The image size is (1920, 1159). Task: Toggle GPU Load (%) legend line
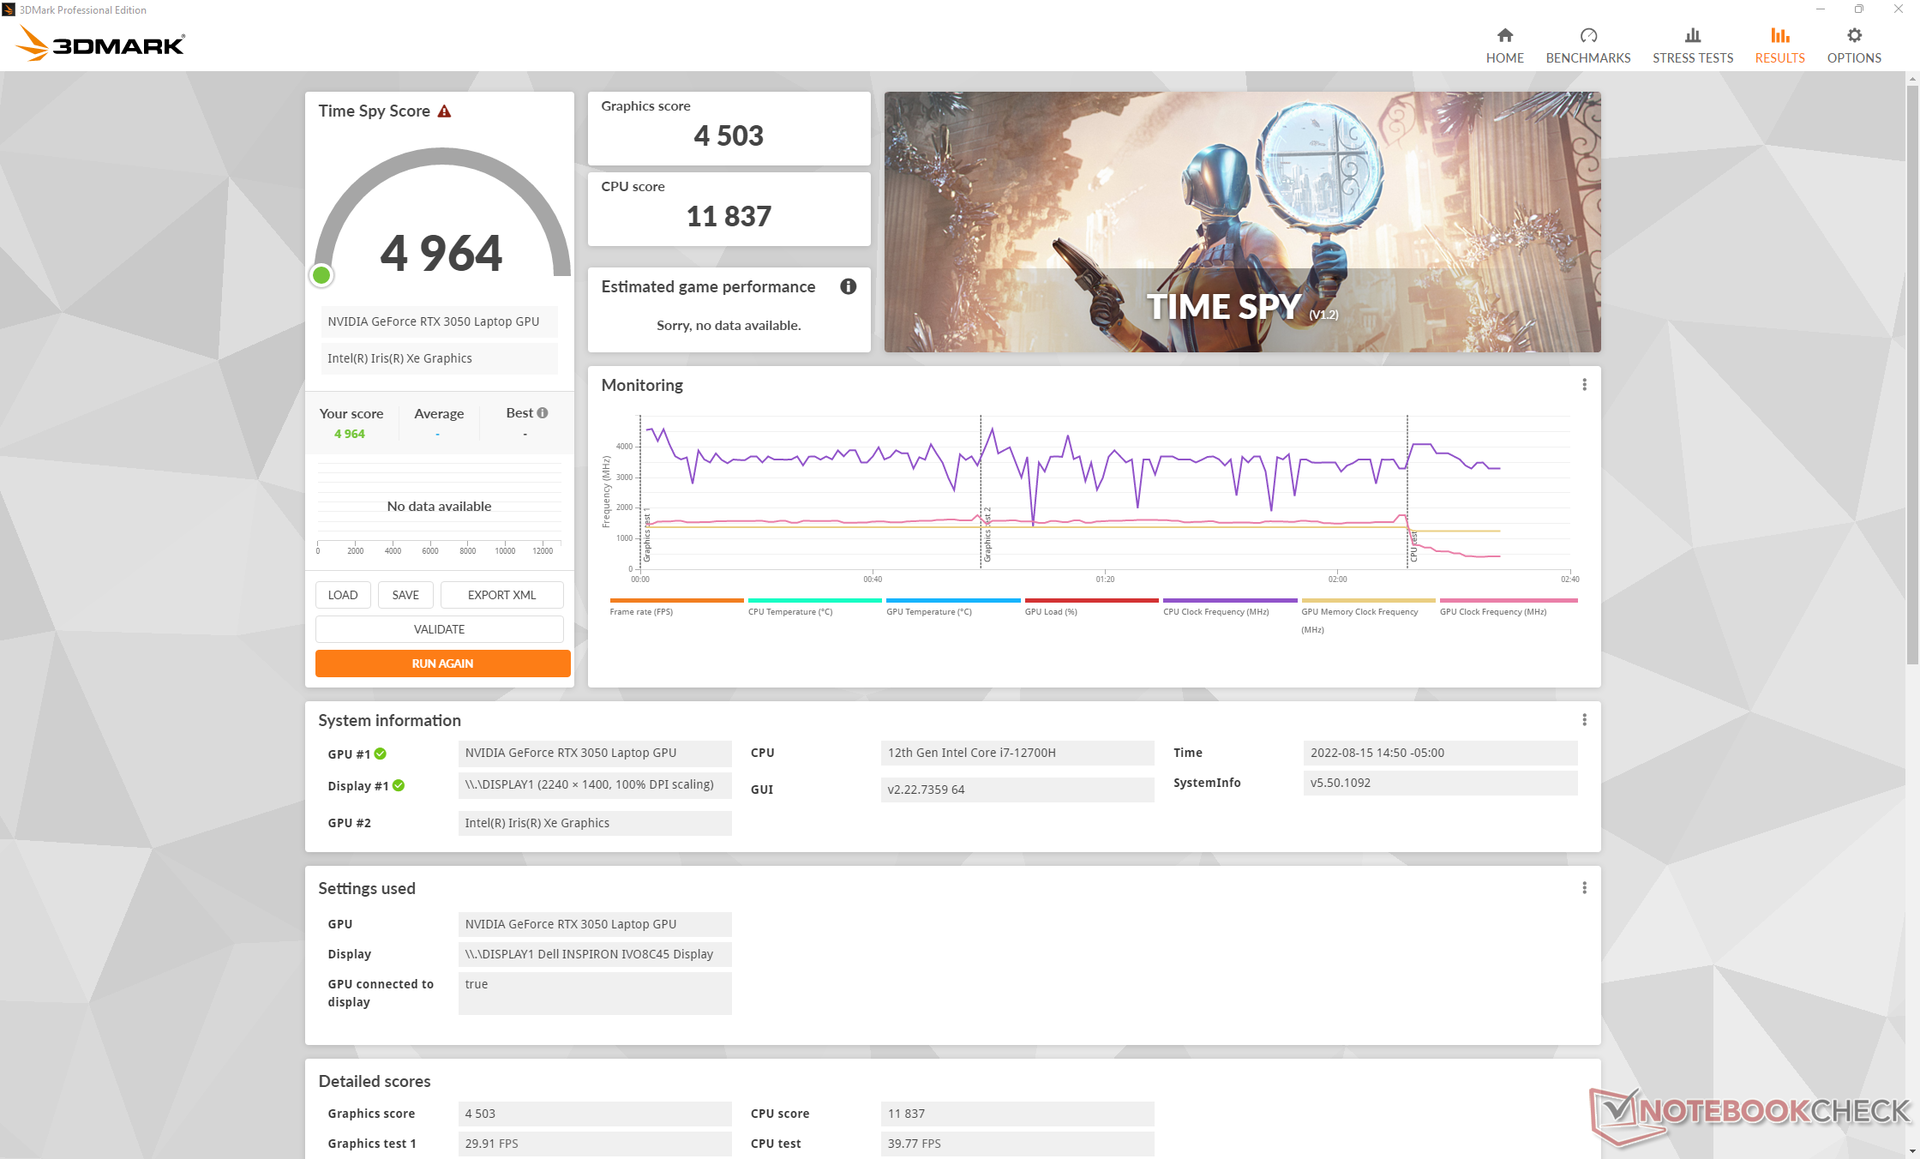(1051, 611)
